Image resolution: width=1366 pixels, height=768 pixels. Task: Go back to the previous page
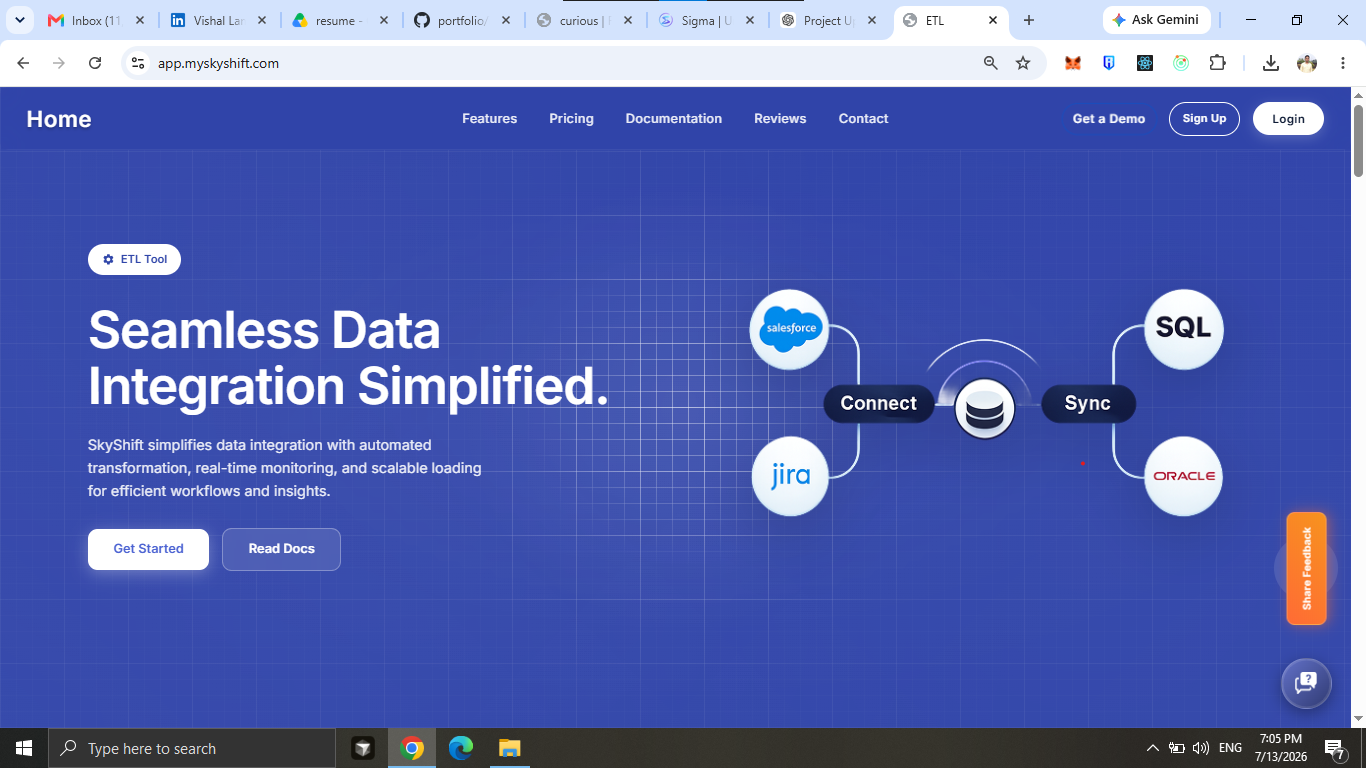pos(23,63)
